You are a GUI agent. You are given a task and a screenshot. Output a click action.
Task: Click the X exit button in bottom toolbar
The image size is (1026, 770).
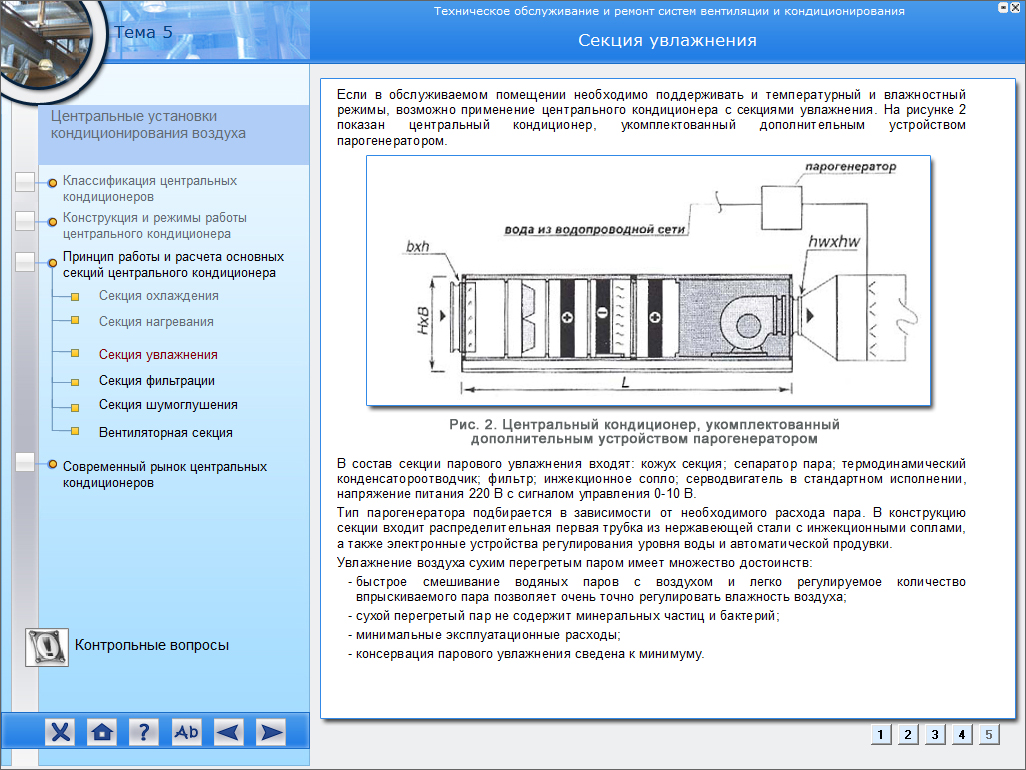pyautogui.click(x=61, y=732)
